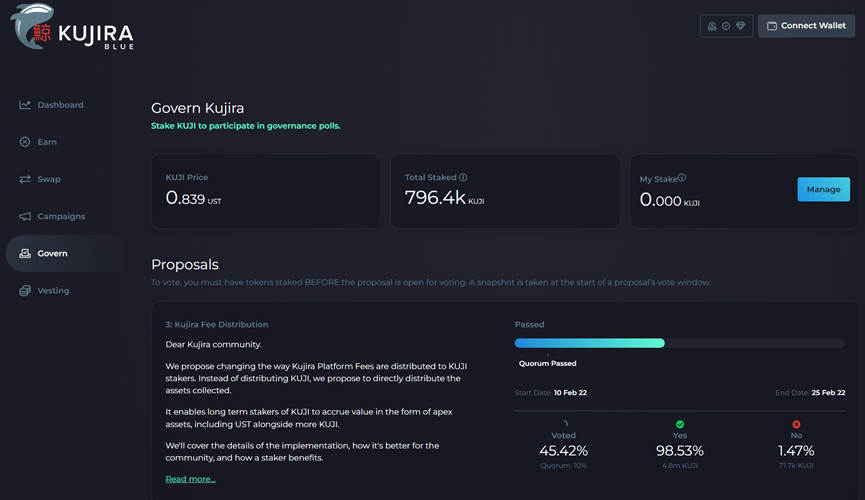Click the "4.8m KUJI" Yes amount

point(680,466)
